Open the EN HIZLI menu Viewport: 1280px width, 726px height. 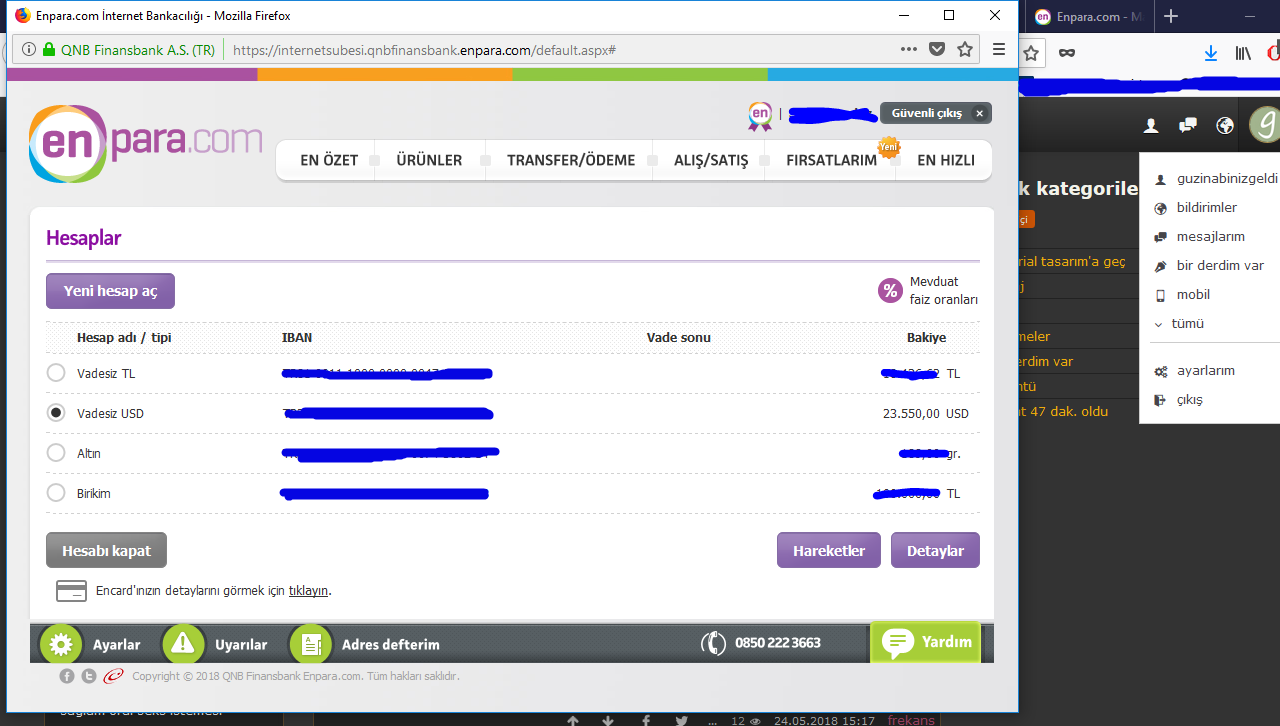click(945, 160)
